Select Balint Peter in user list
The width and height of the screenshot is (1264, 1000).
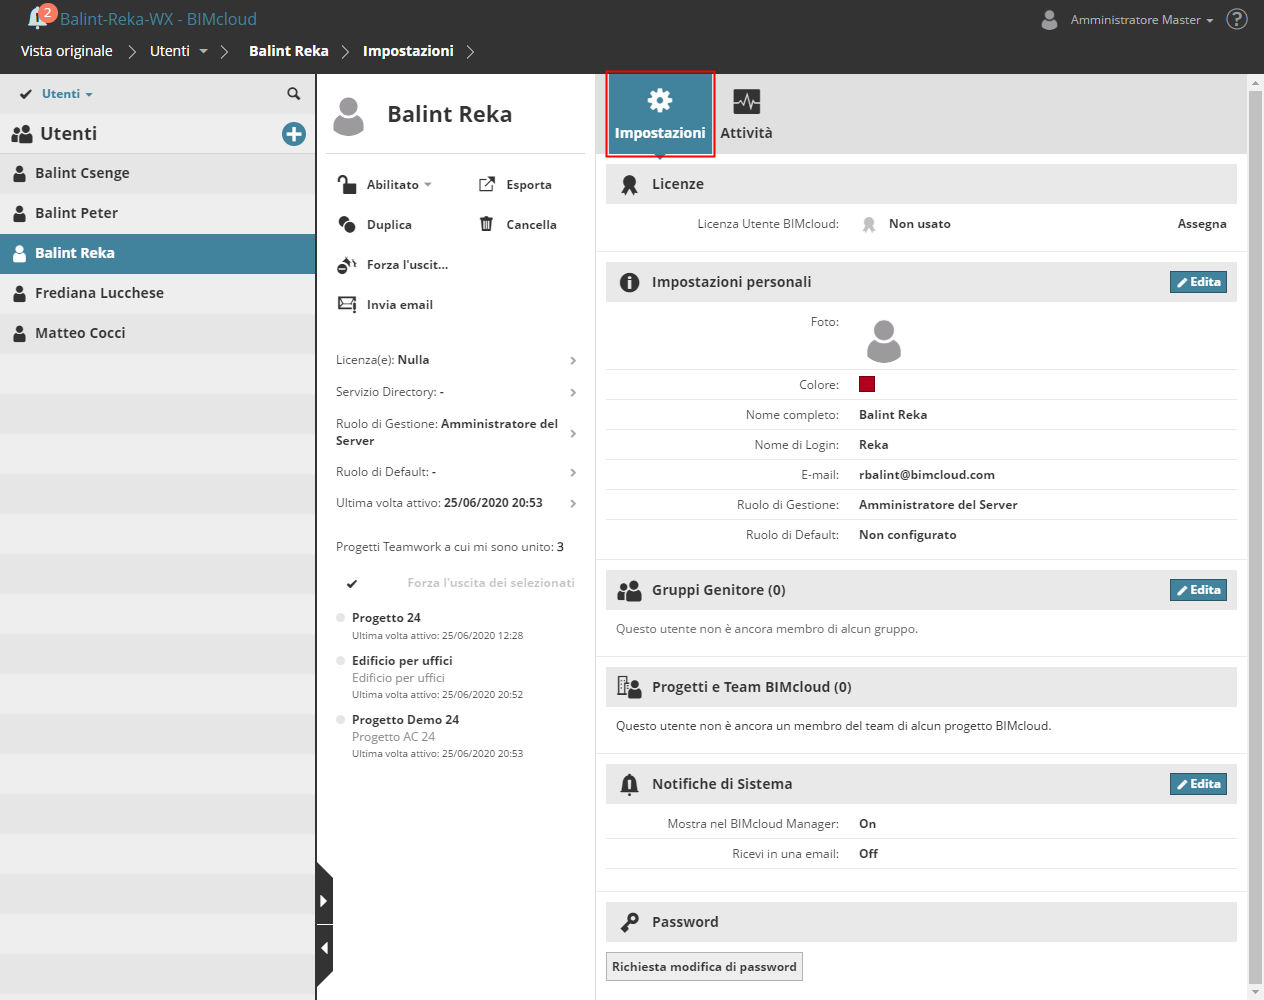point(158,213)
